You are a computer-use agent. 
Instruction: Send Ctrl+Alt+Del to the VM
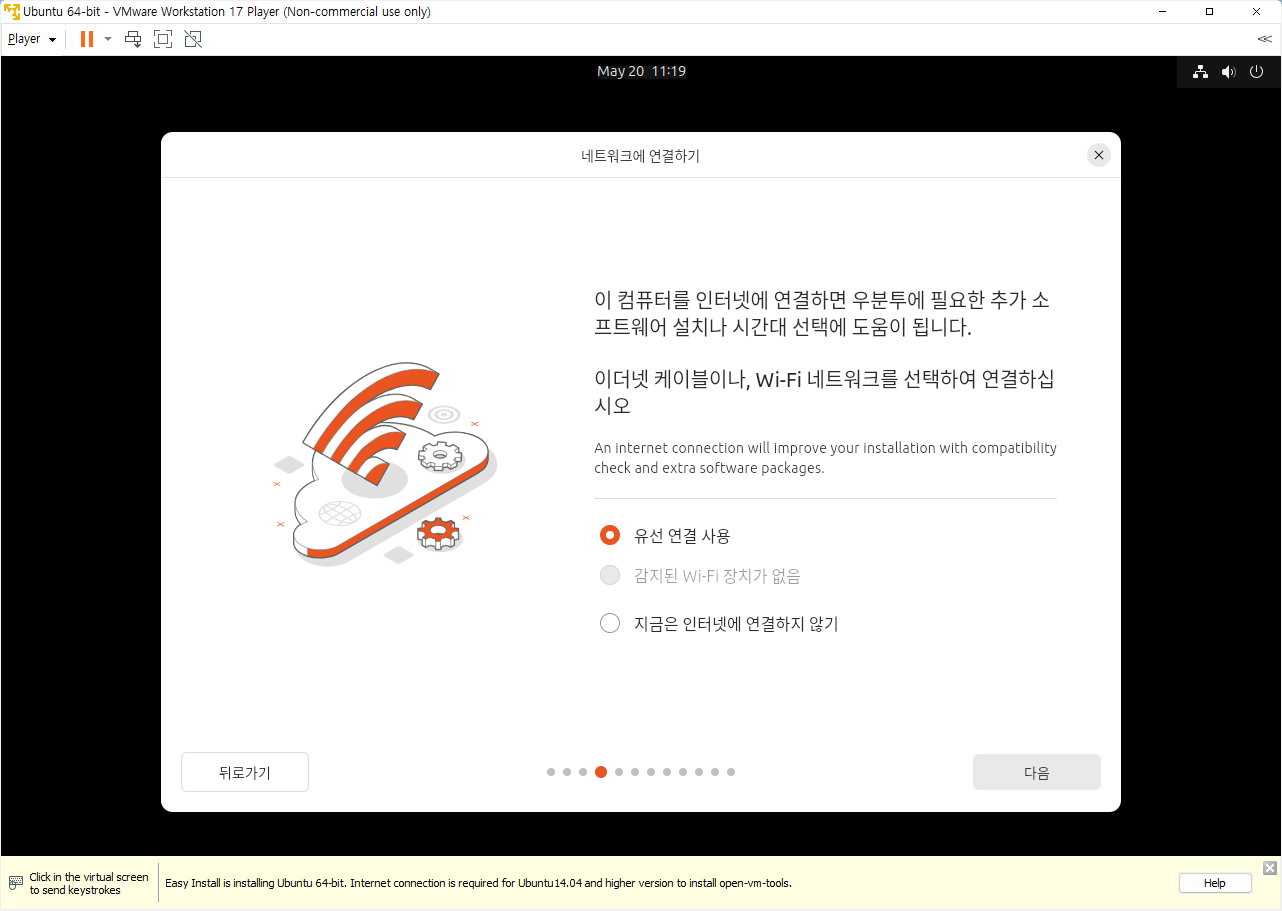click(133, 39)
